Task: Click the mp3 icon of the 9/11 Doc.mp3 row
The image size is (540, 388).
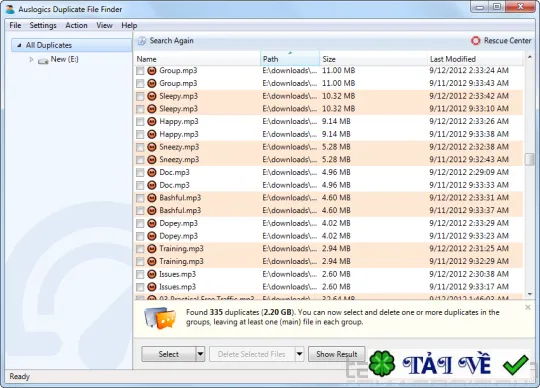Action: (152, 185)
